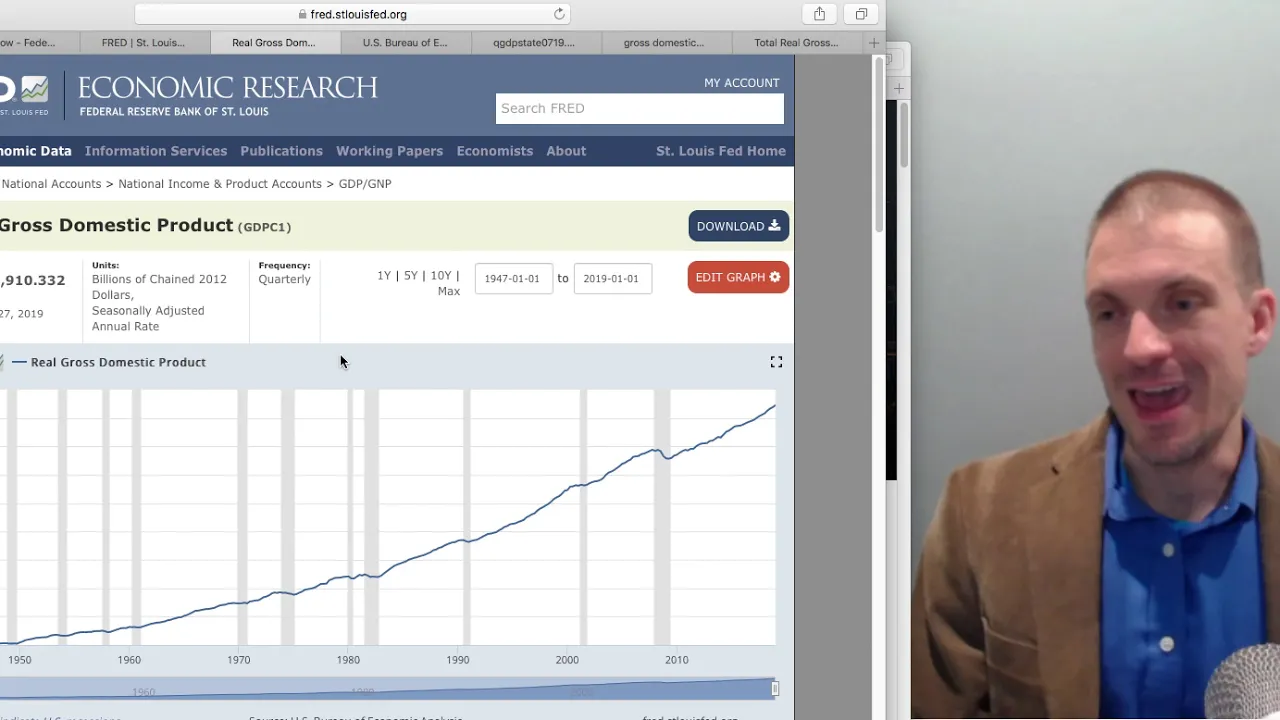Click the 2010 x-axis label
Image resolution: width=1280 pixels, height=720 pixels.
[x=677, y=660]
